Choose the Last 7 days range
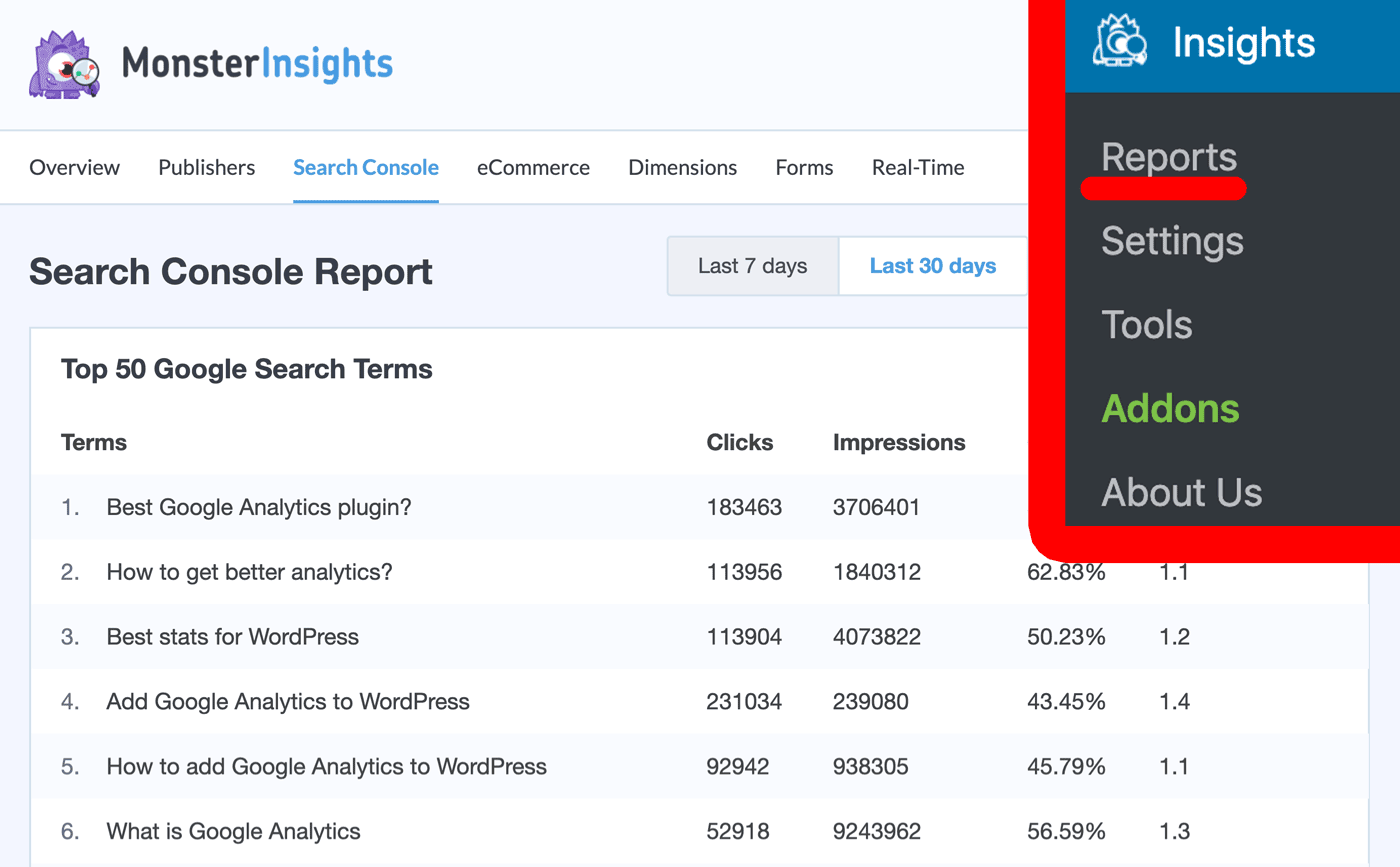The image size is (1400, 867). point(753,266)
